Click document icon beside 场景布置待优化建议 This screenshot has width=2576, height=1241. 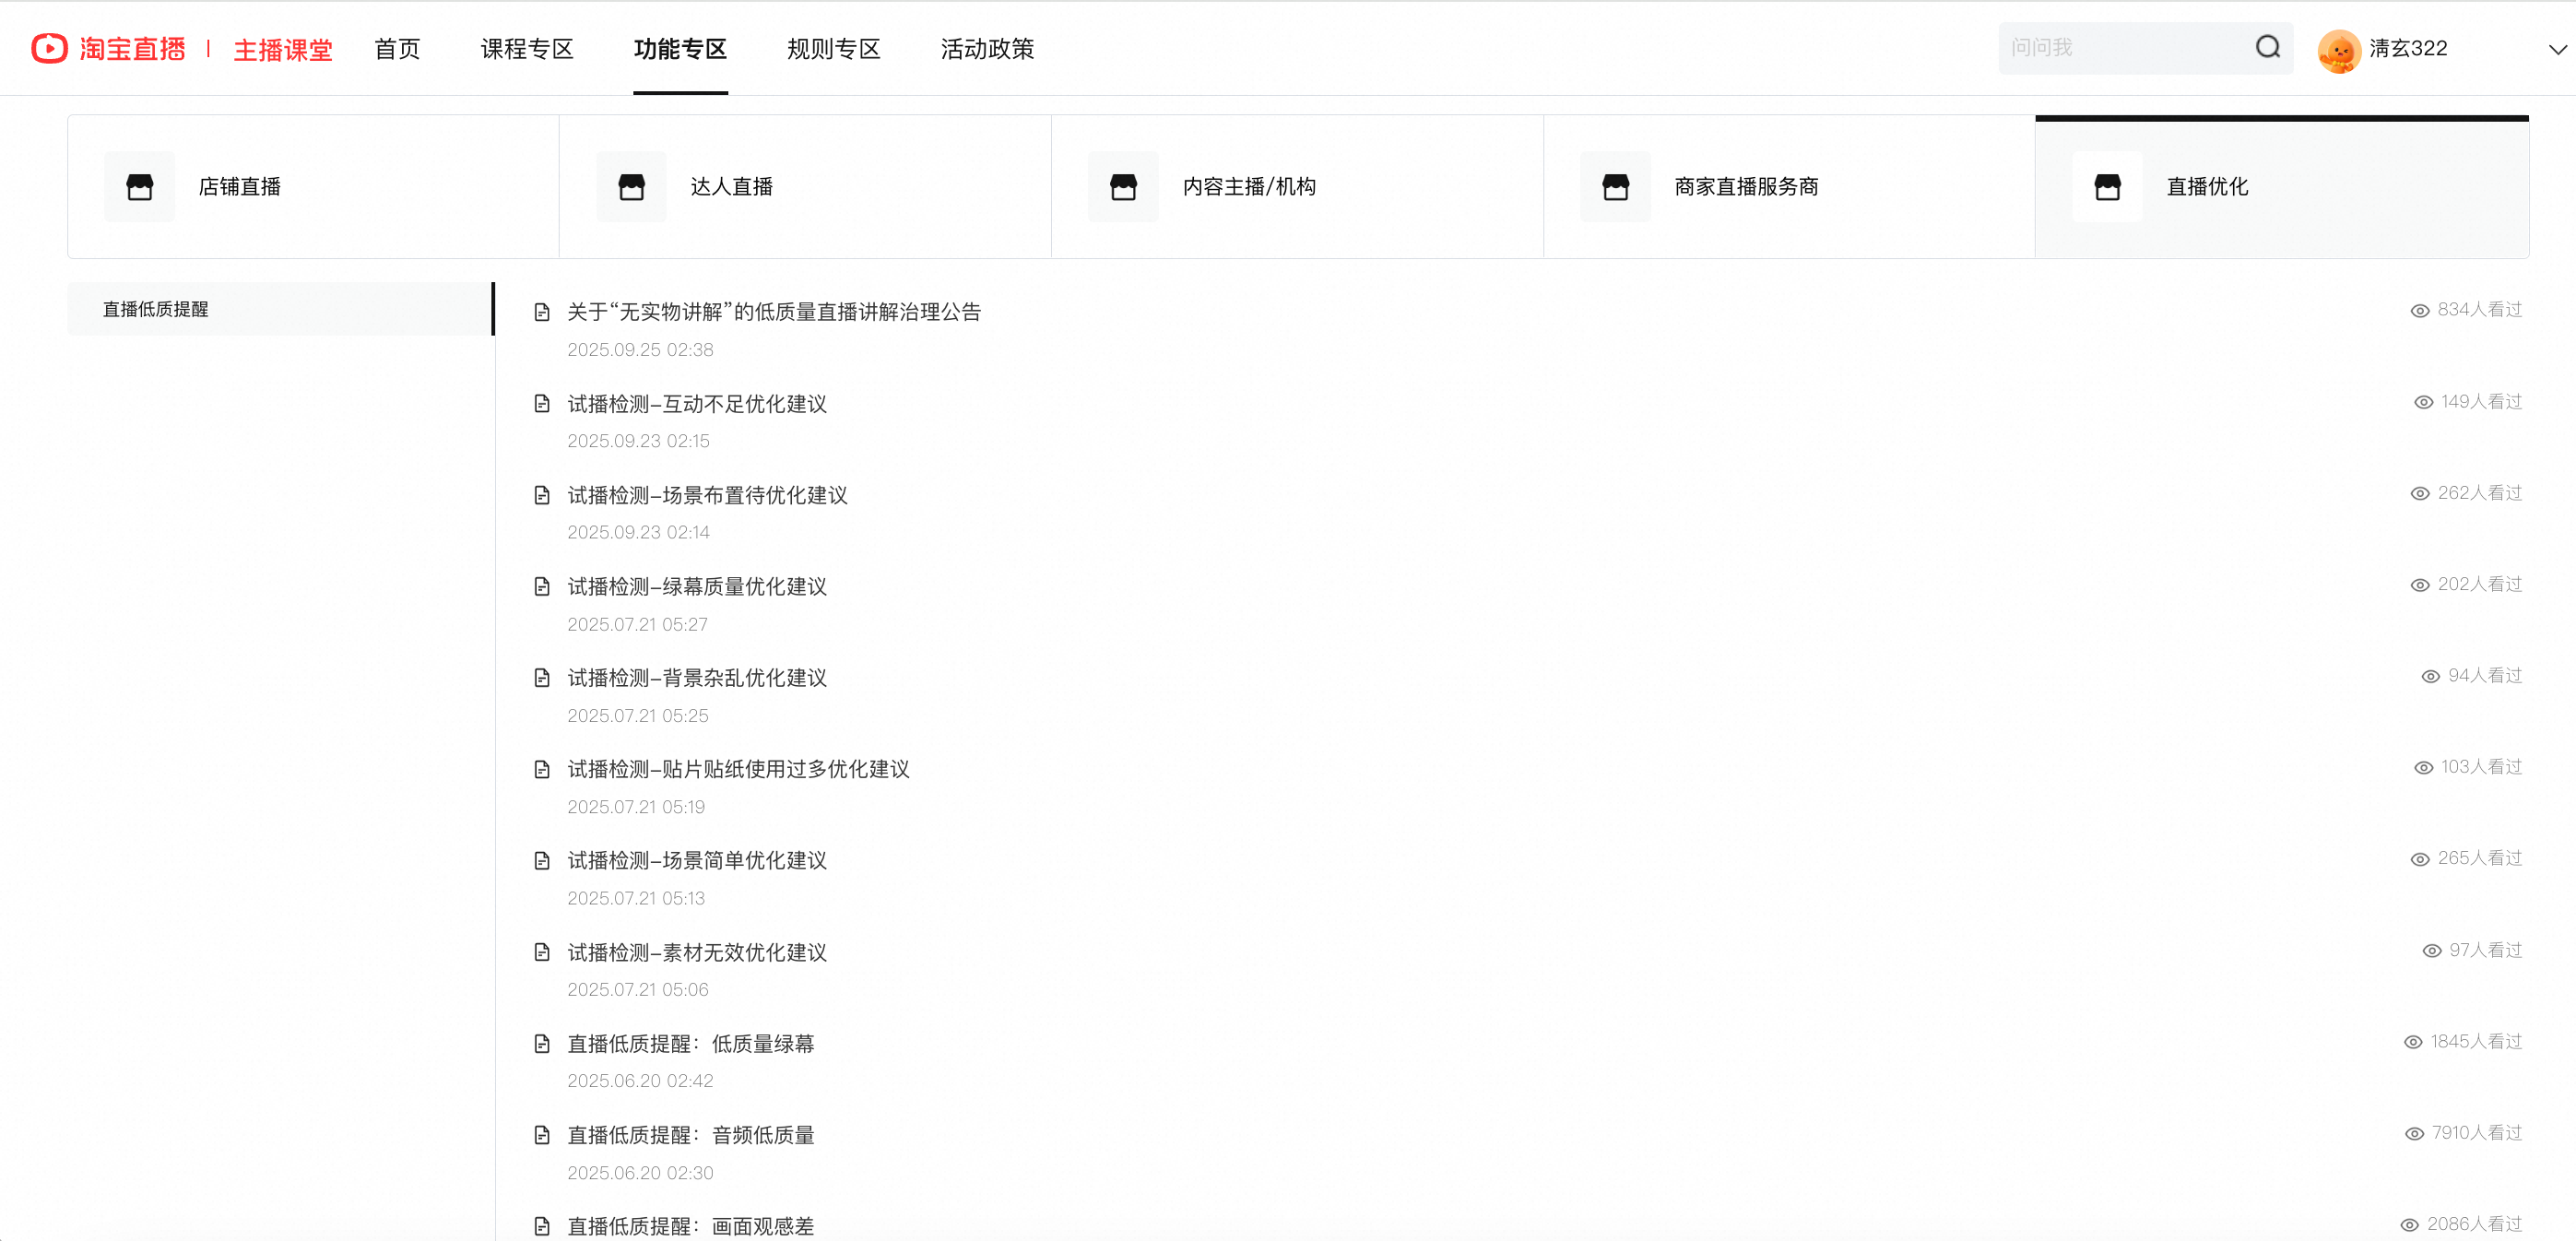pyautogui.click(x=542, y=495)
